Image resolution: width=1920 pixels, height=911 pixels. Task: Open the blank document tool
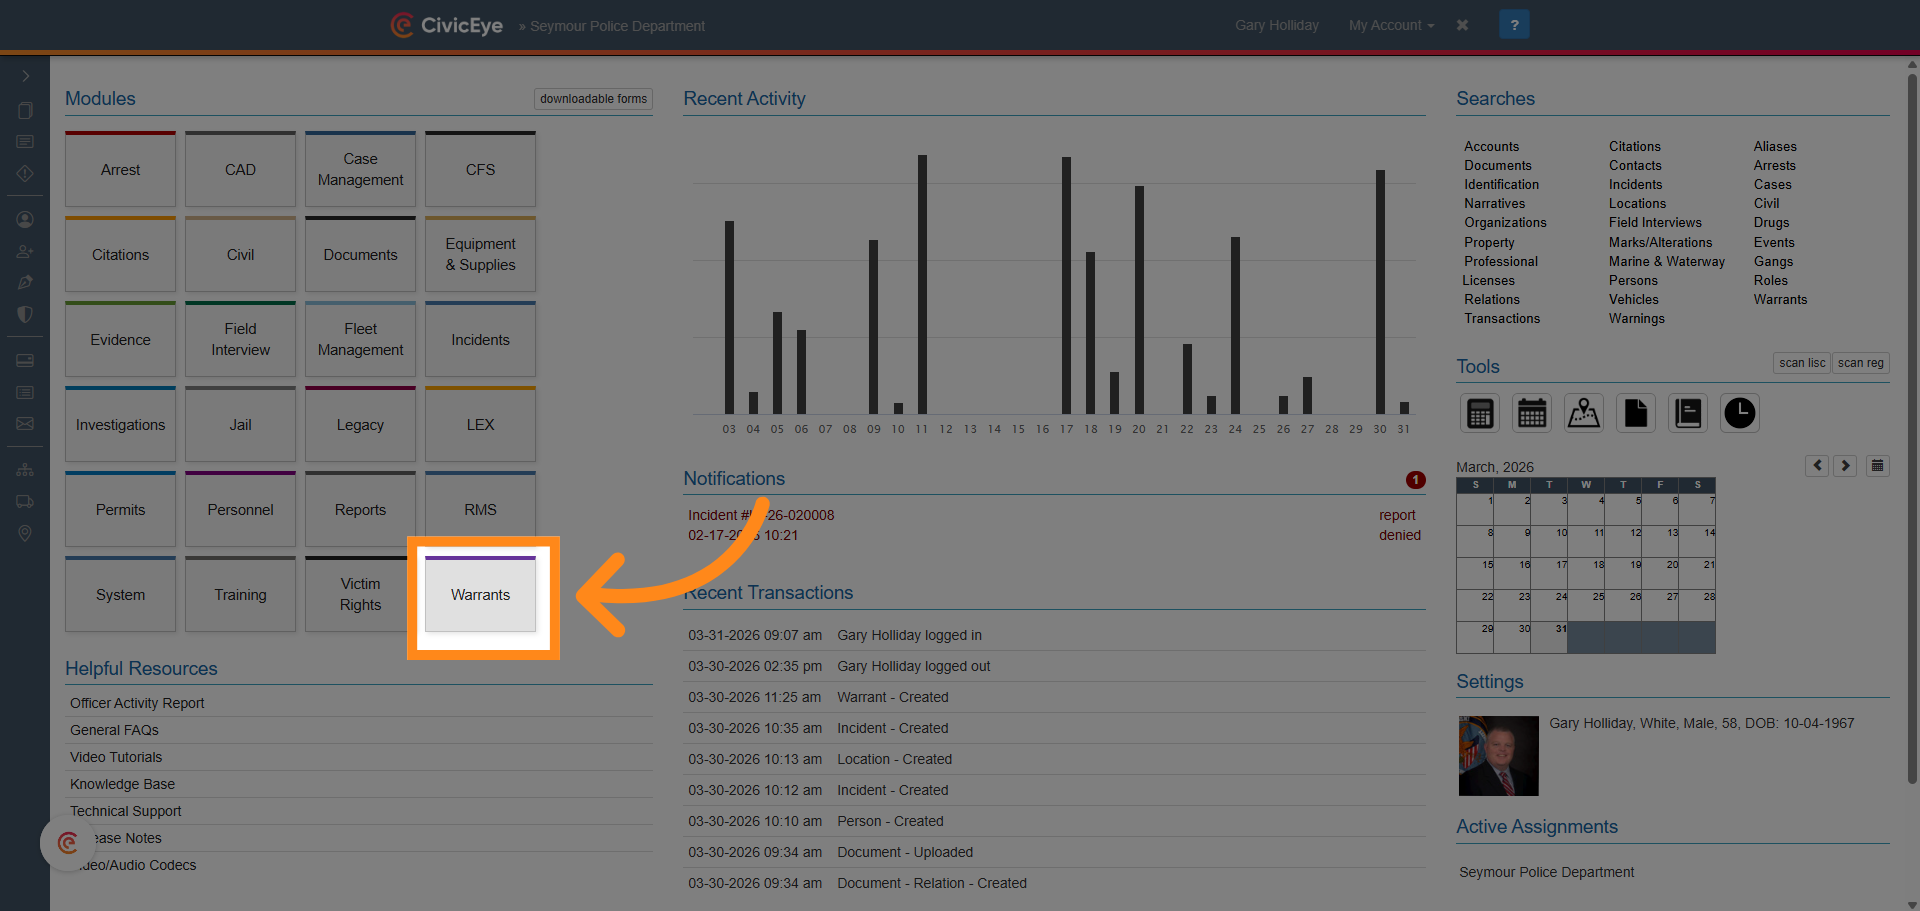1636,413
